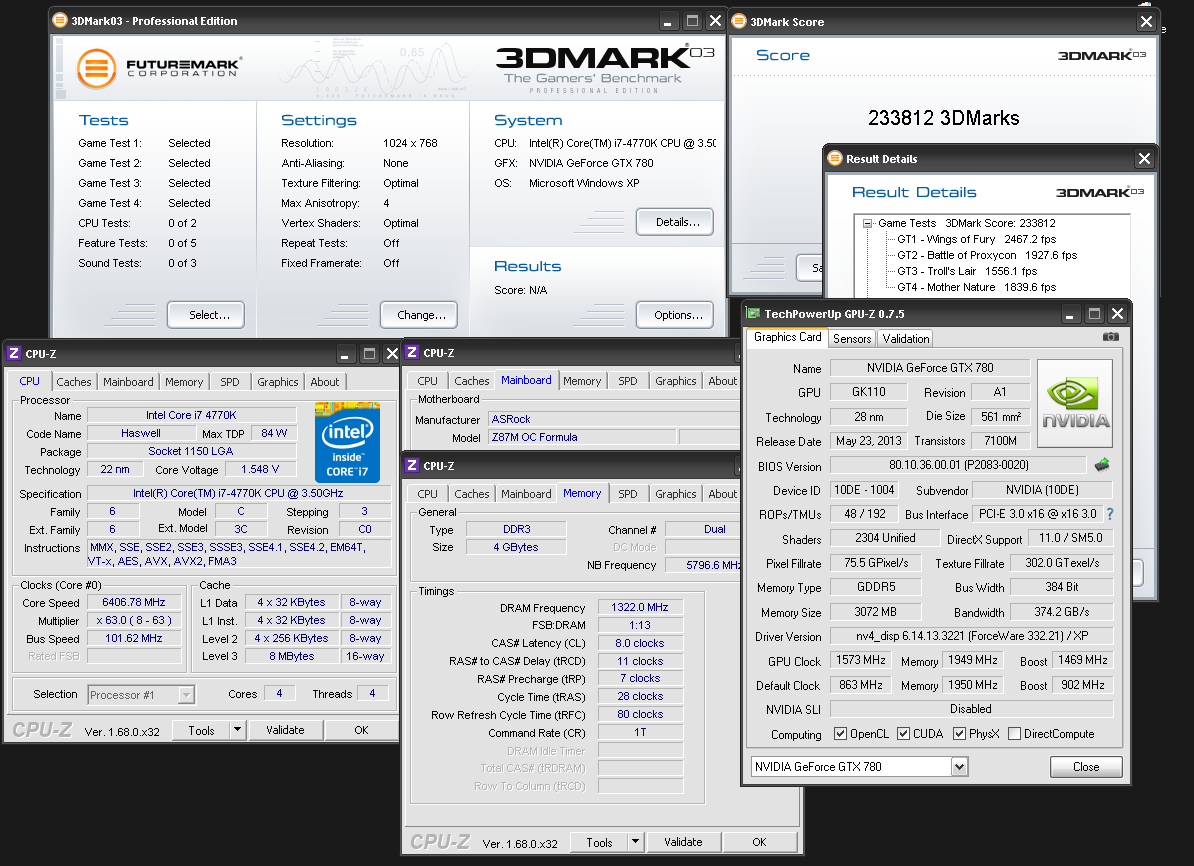Open the GPU selection dropdown in GPU-Z
Viewport: 1194px width, 866px height.
click(x=959, y=767)
